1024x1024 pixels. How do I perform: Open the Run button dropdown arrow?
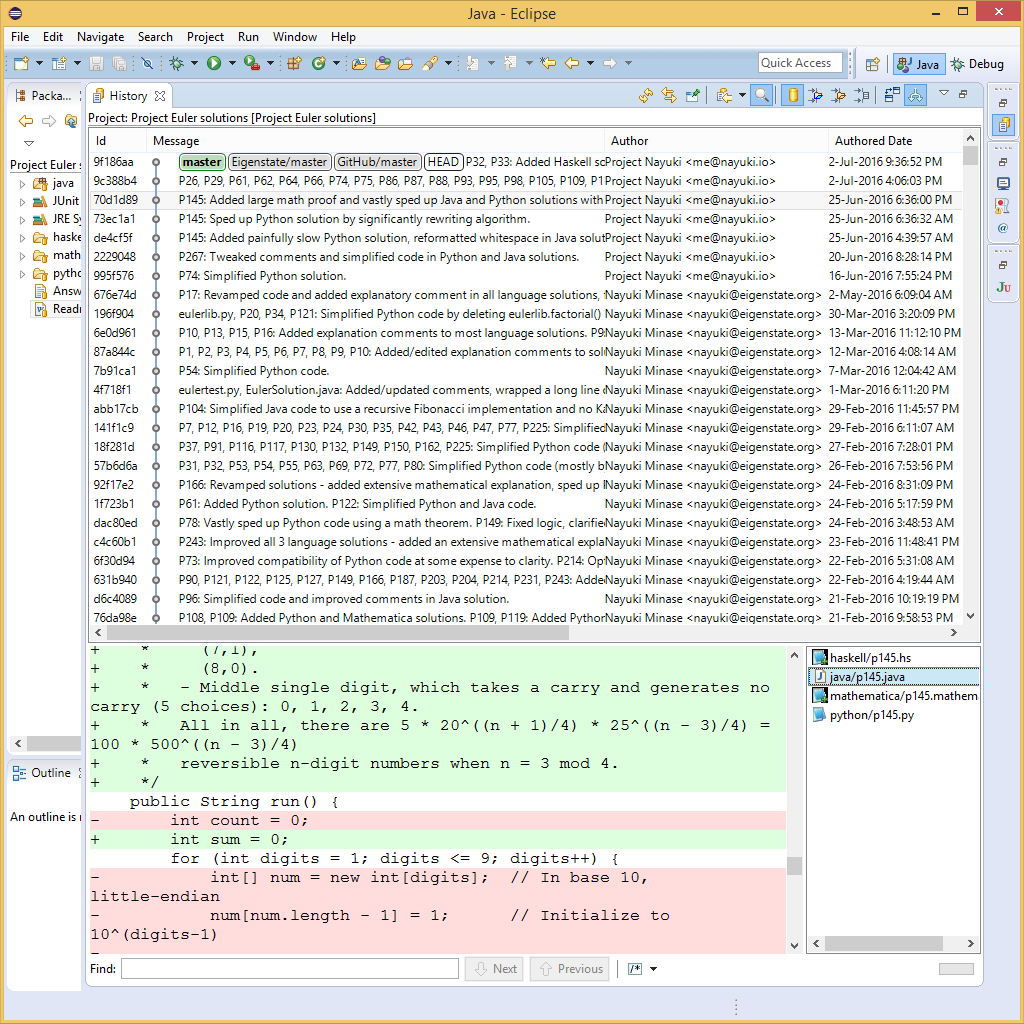point(232,63)
